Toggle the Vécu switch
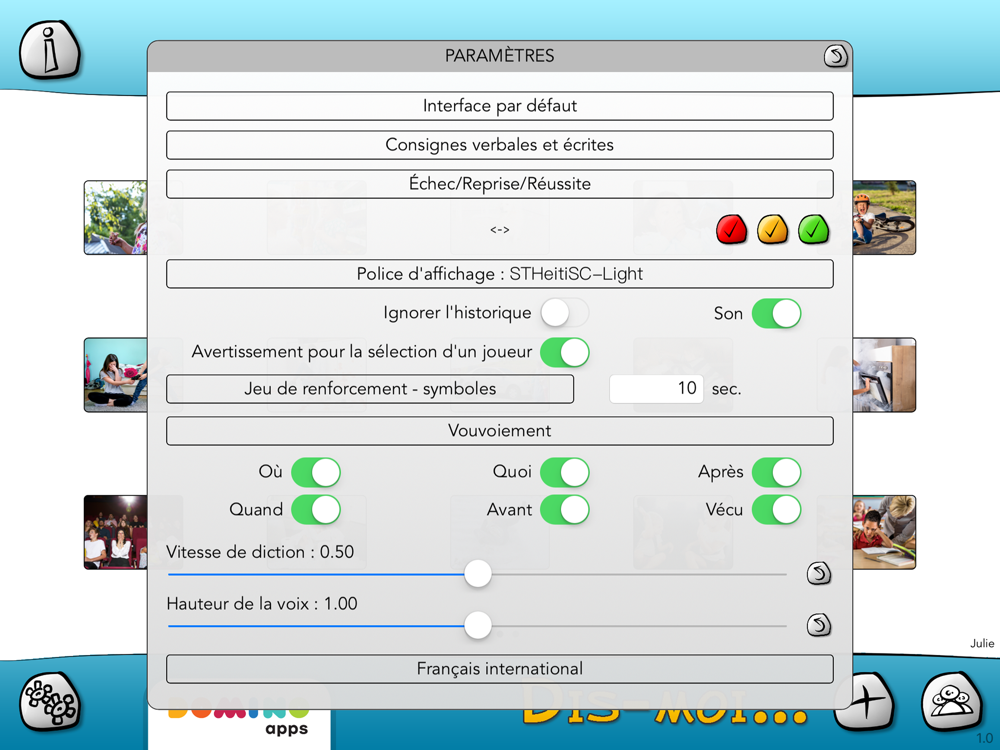This screenshot has height=750, width=1000. [776, 510]
